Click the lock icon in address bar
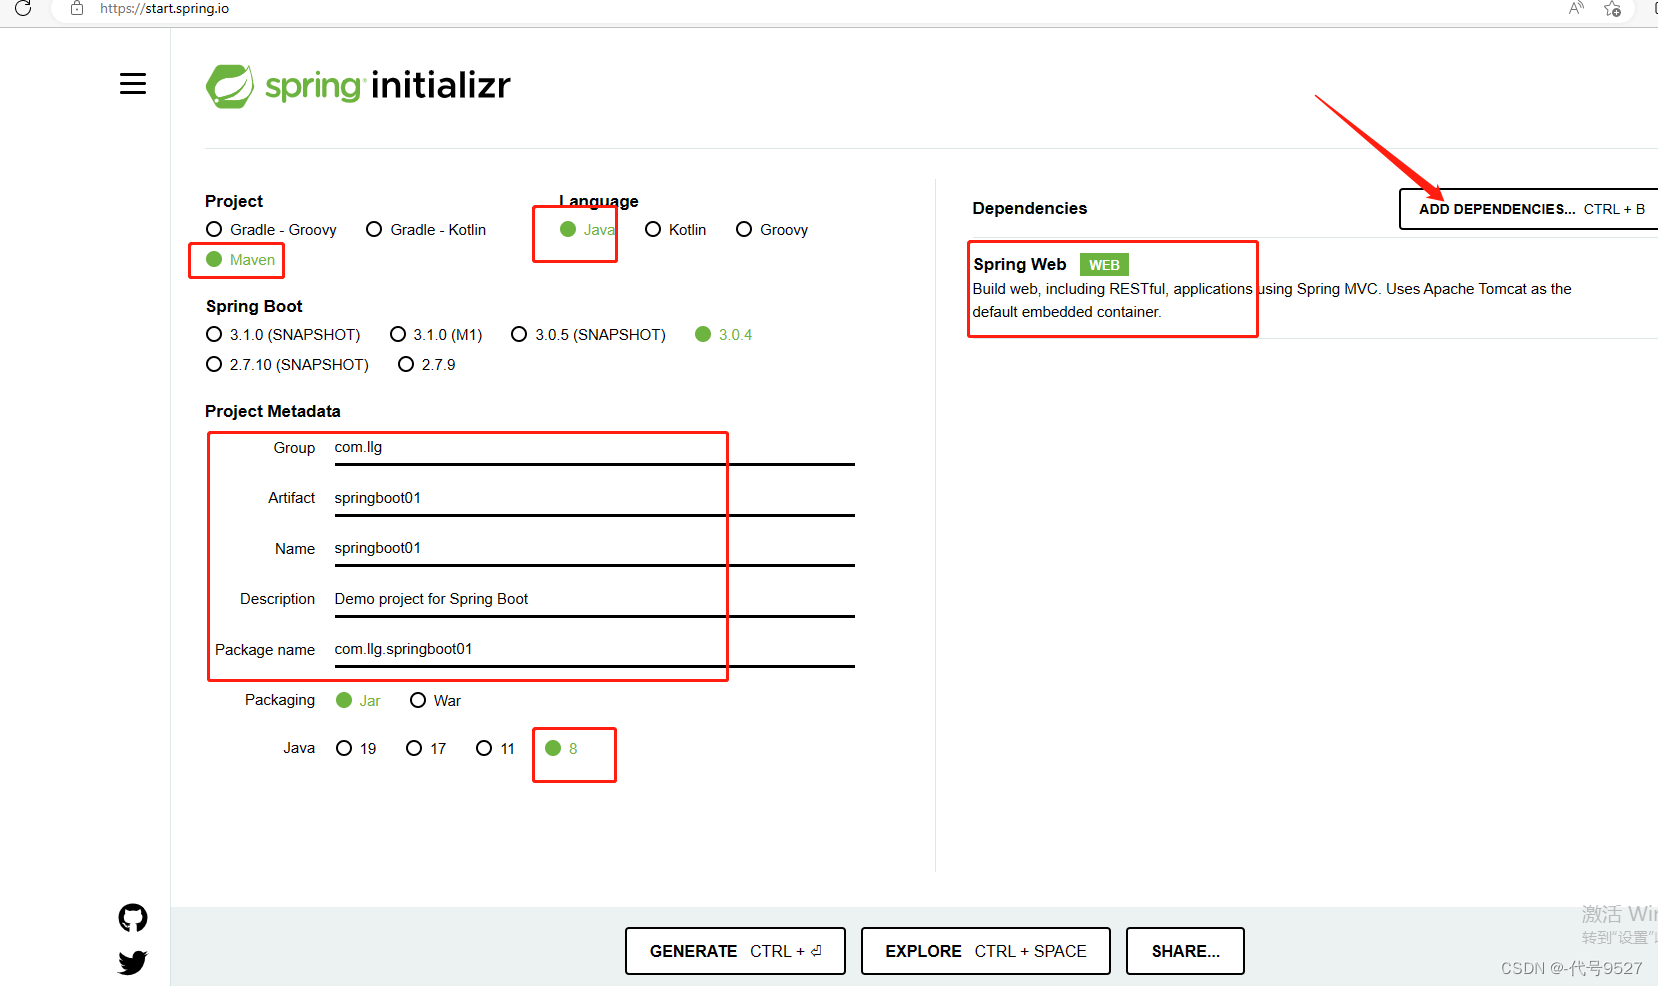The height and width of the screenshot is (986, 1658). coord(77,9)
